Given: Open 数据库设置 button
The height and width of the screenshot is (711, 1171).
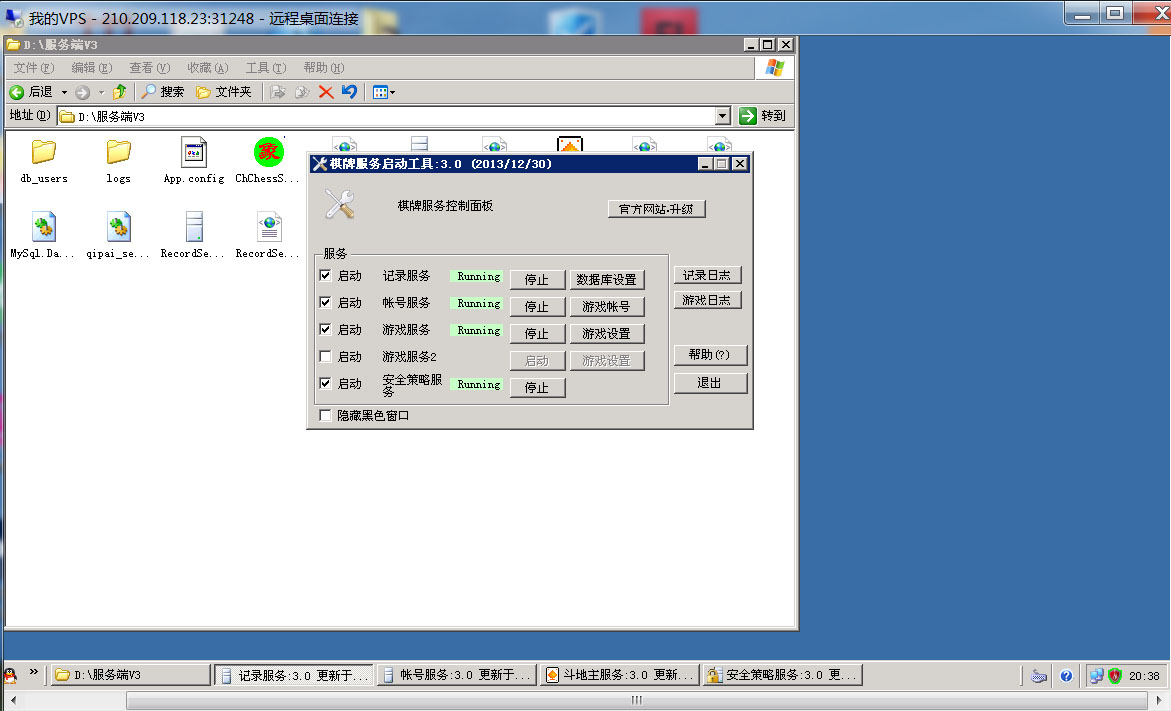Looking at the screenshot, I should pos(606,279).
